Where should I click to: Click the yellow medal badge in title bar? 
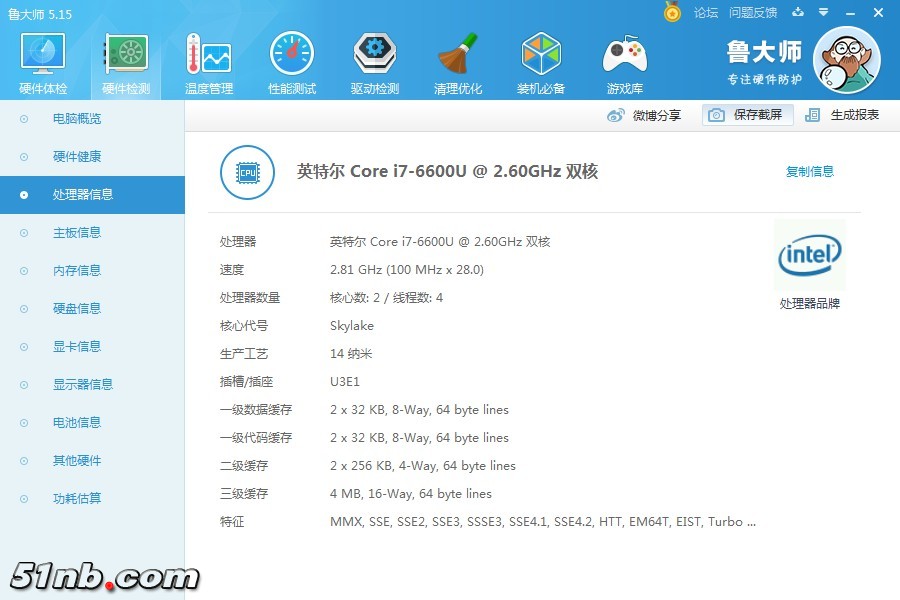[x=673, y=12]
